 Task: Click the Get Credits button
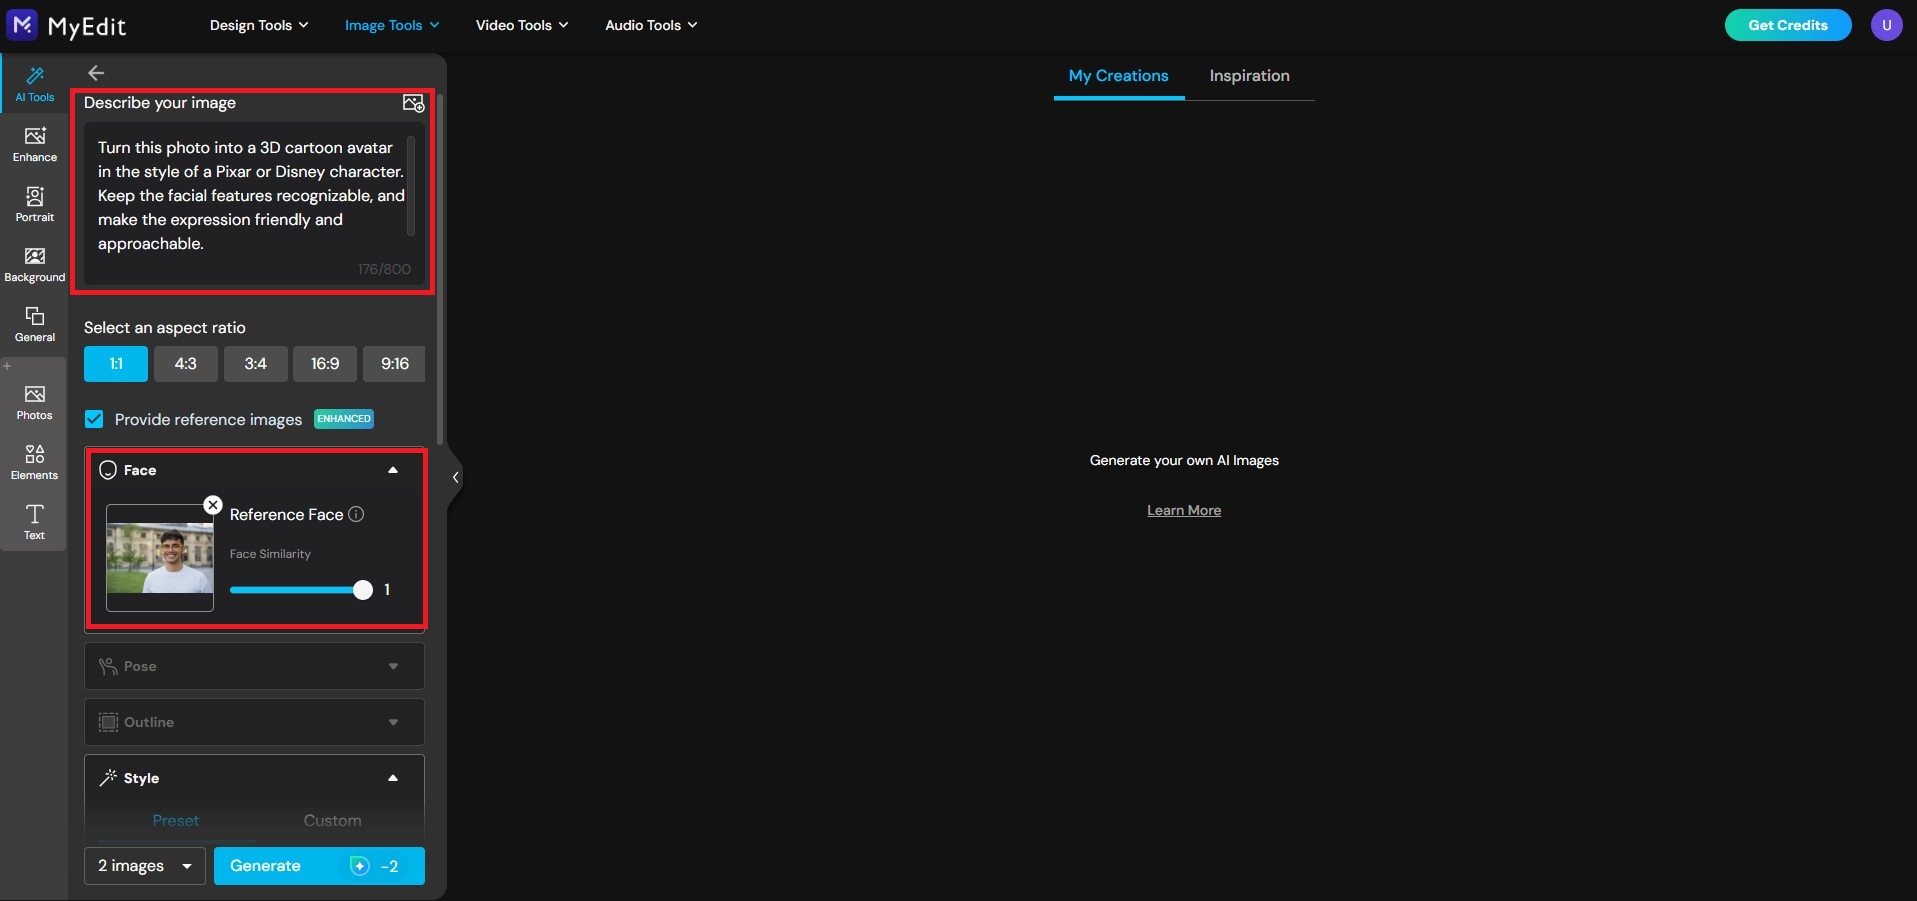pos(1788,25)
